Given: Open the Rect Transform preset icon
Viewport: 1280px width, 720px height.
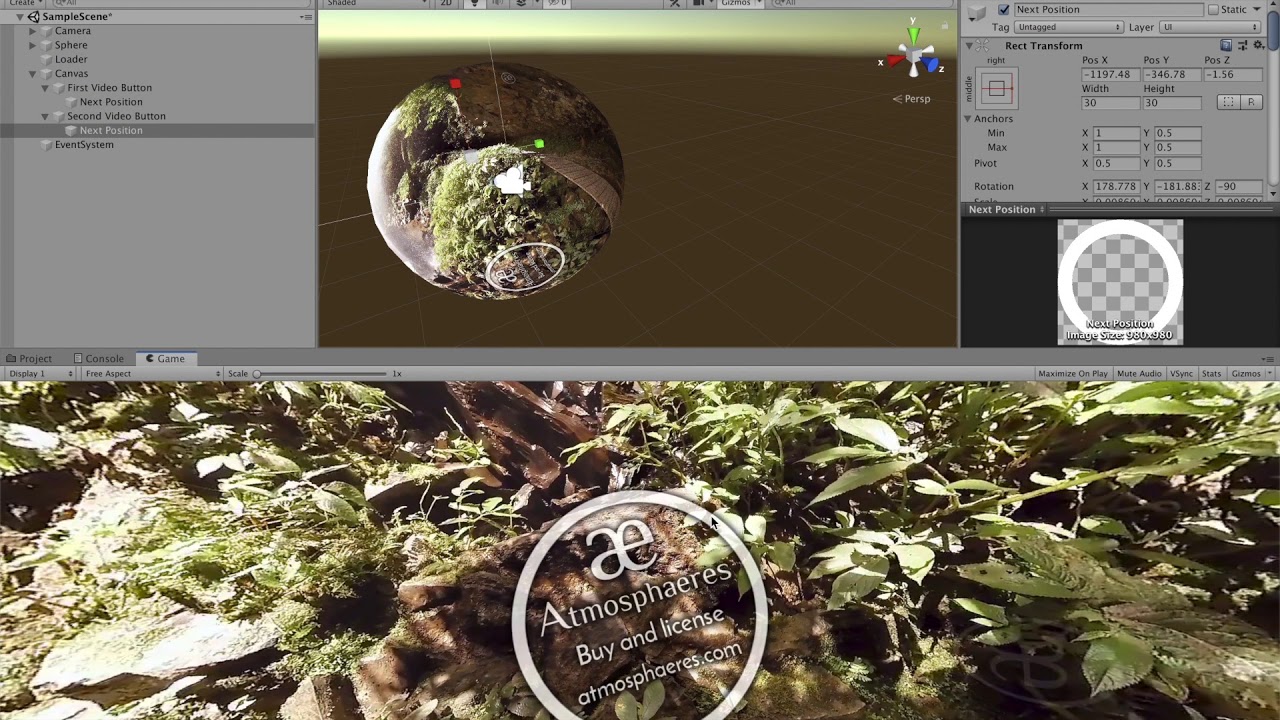Looking at the screenshot, I should [x=1242, y=45].
